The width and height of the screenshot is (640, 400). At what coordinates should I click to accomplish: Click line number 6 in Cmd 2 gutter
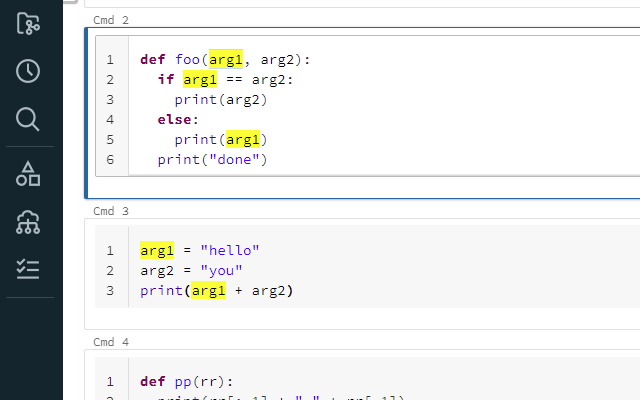[x=110, y=160]
